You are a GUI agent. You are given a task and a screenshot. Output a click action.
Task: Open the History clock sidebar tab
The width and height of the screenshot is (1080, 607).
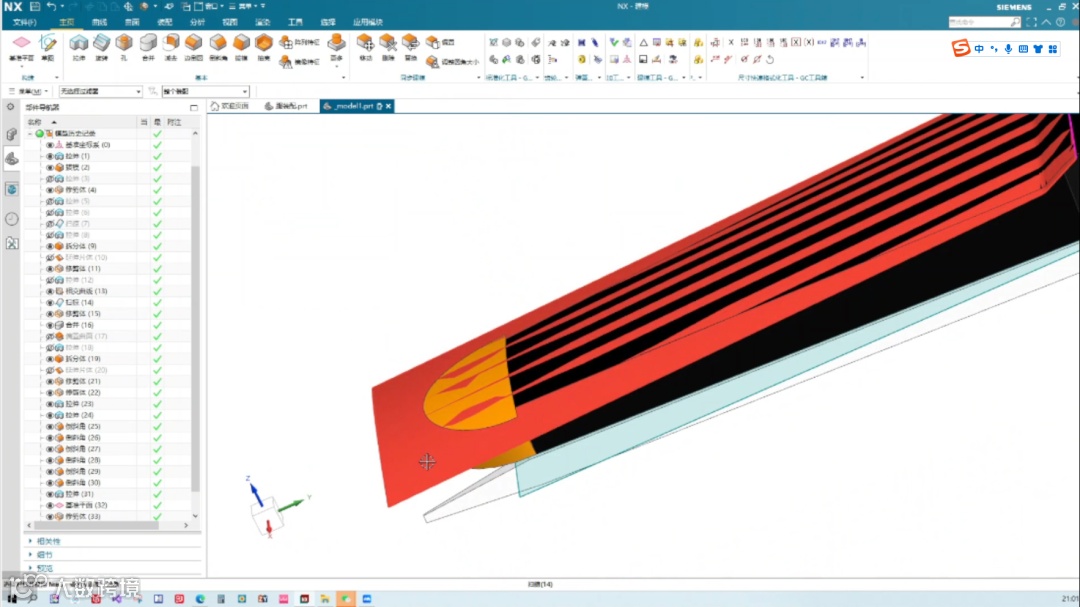12,218
